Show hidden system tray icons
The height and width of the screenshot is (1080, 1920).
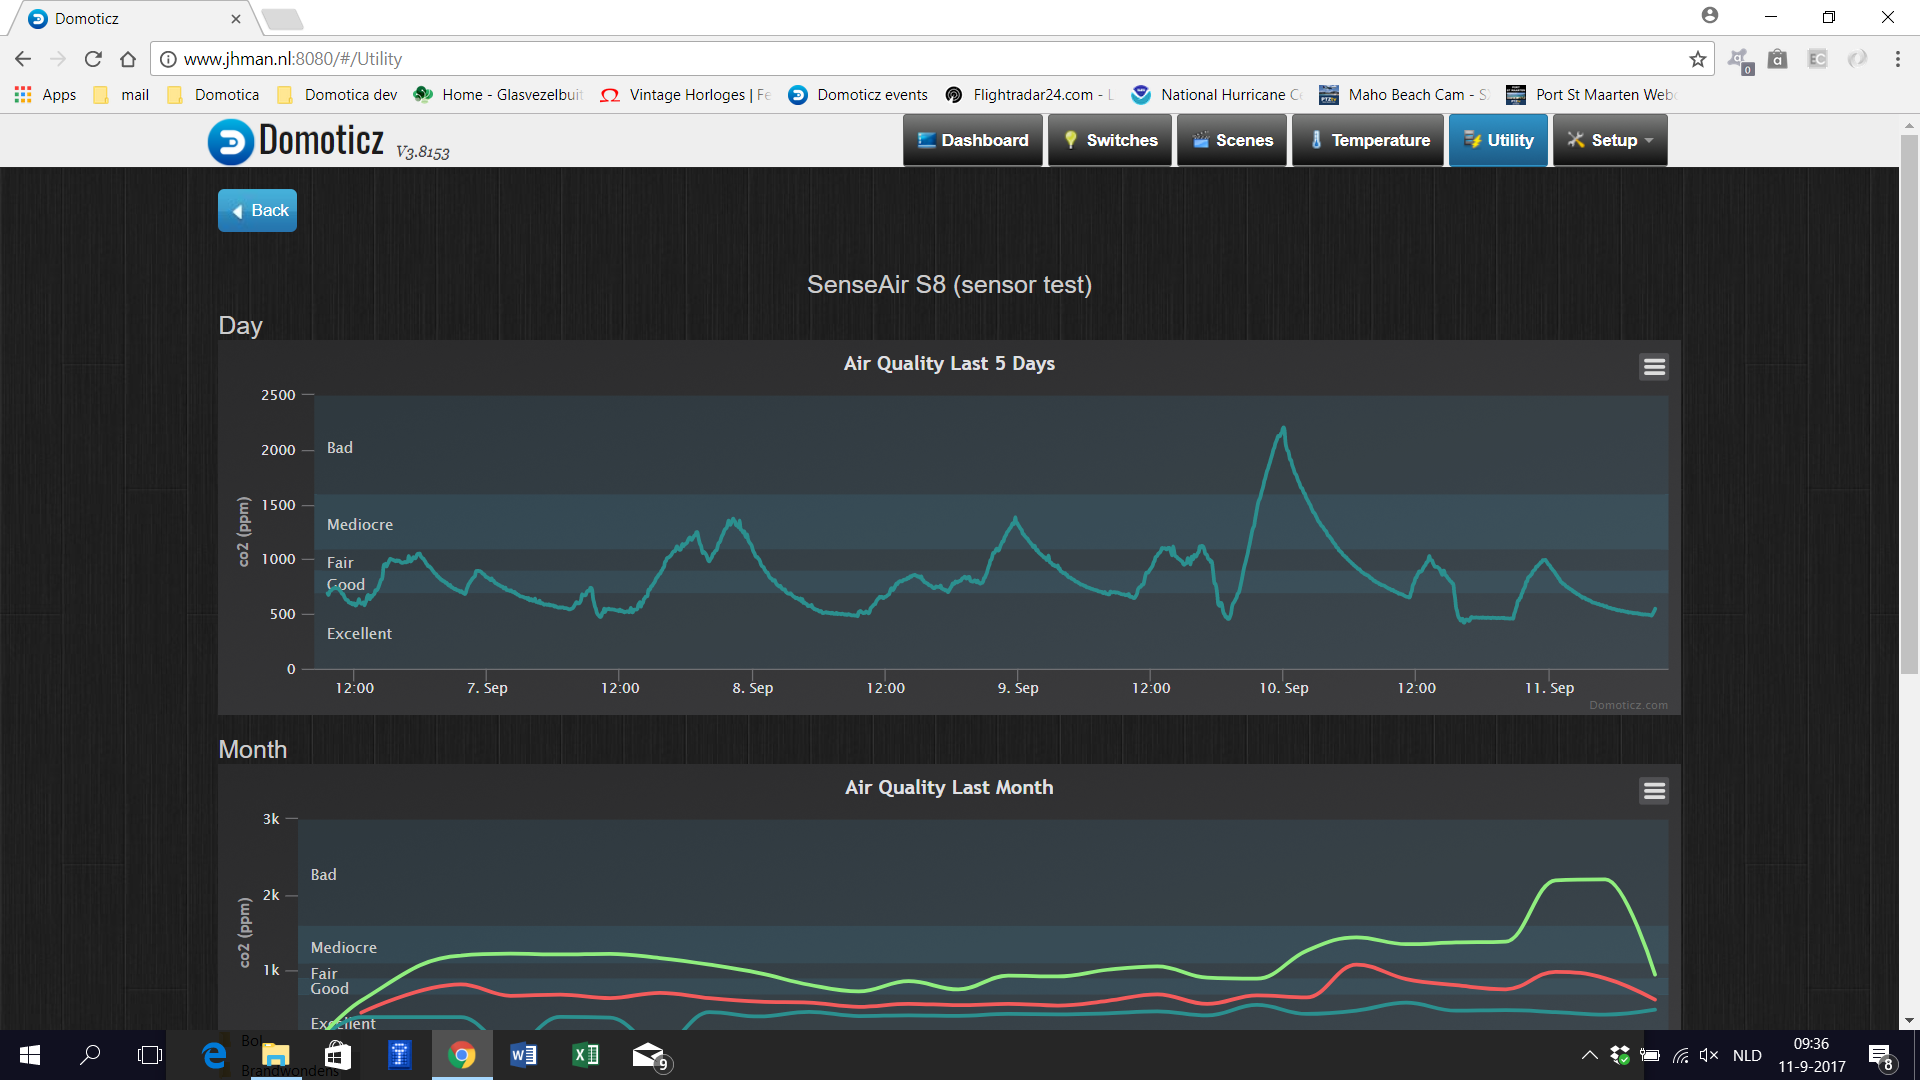point(1589,1055)
